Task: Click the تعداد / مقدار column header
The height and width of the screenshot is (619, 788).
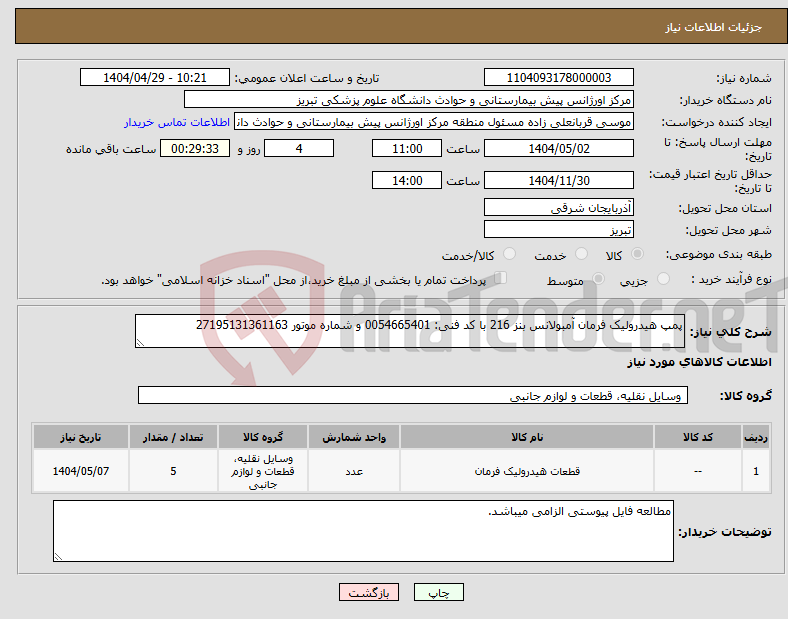Action: [173, 437]
